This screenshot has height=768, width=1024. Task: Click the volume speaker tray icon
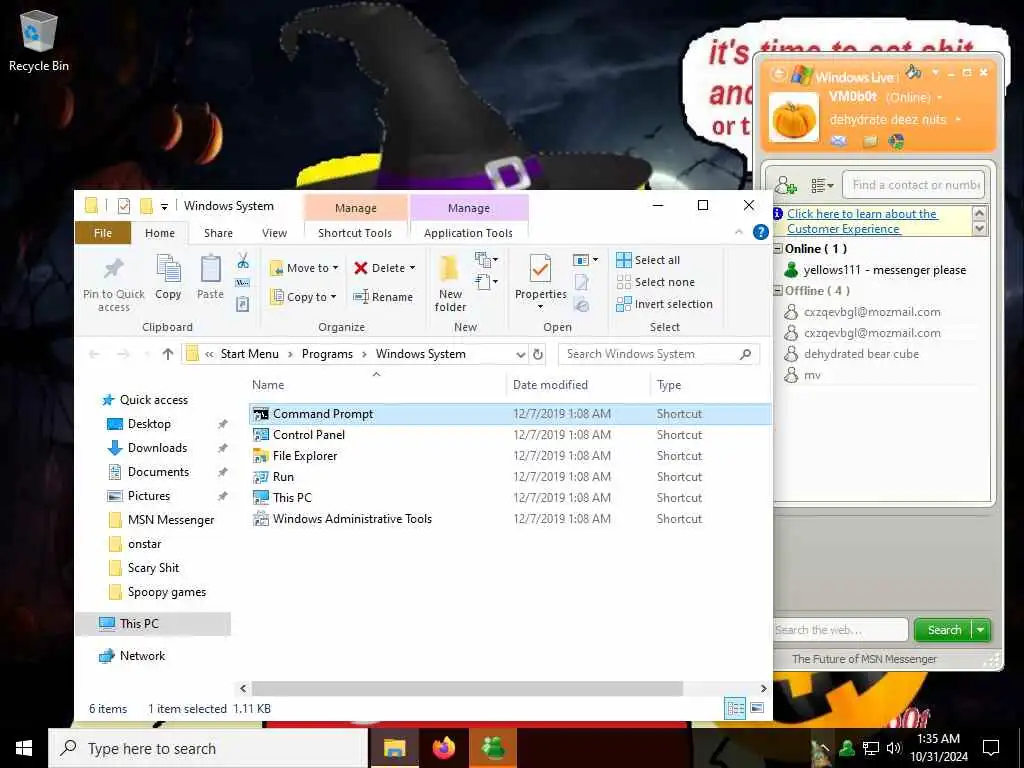894,748
